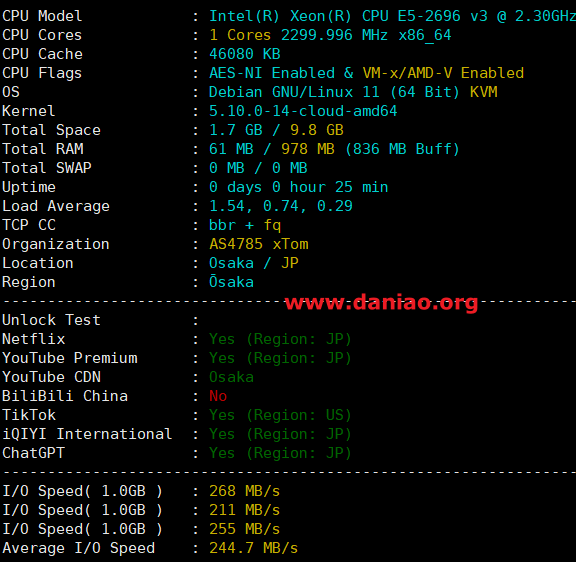Viewport: 576px width, 562px height.
Task: Click the CPU Model value text
Action: (392, 16)
